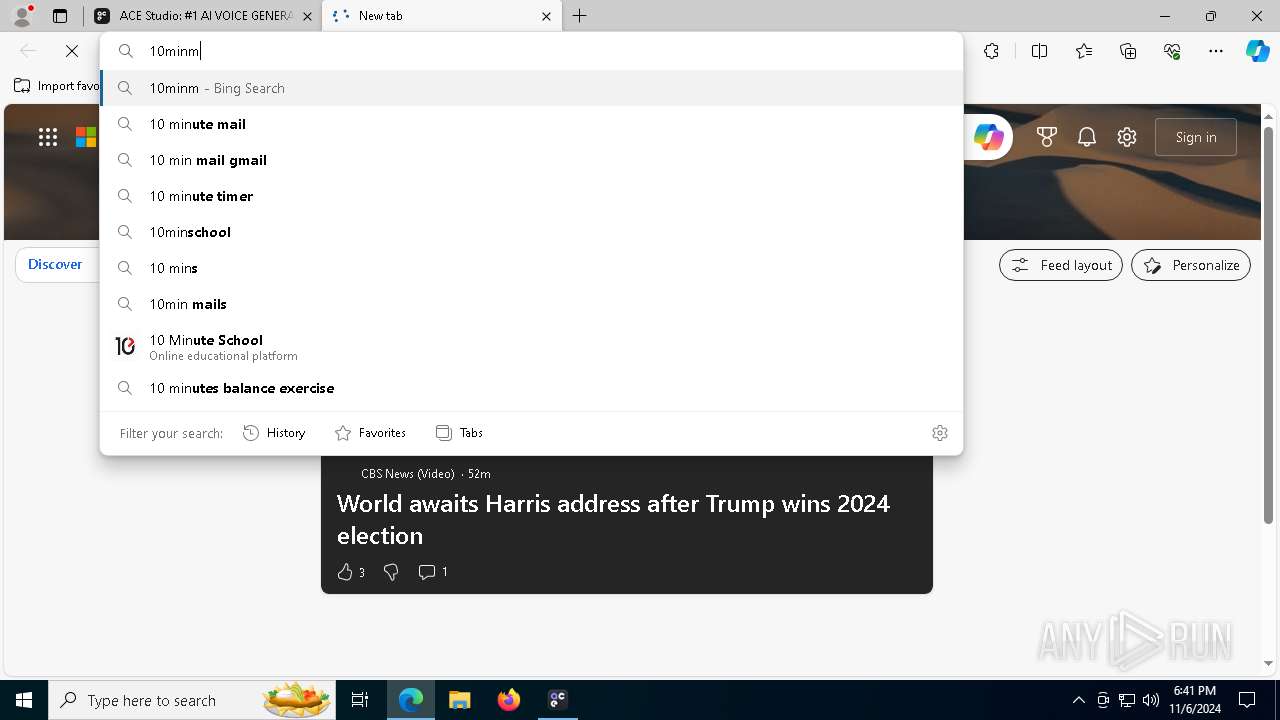Open the Windows Start menu
This screenshot has height=720, width=1280.
[24, 700]
